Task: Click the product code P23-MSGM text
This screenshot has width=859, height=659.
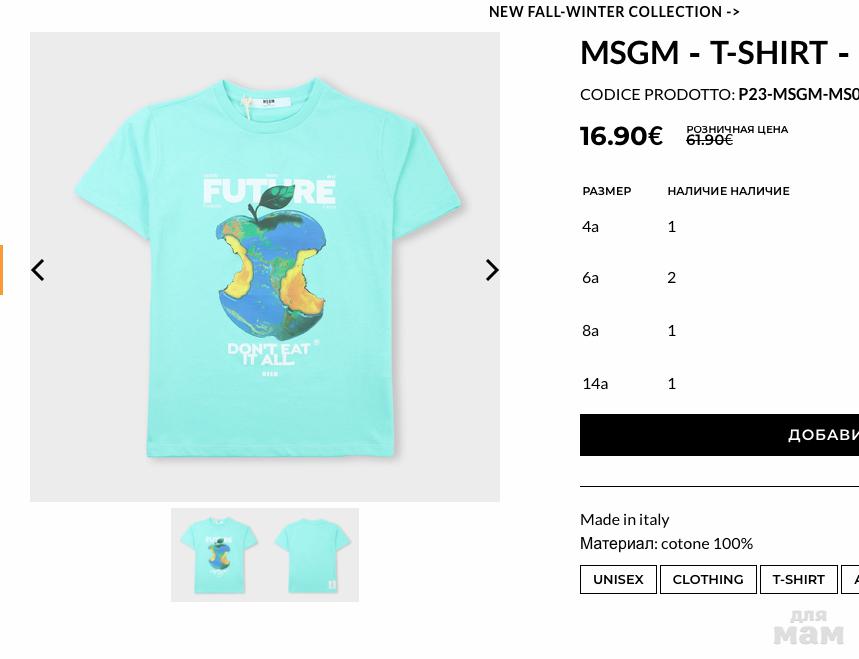Action: 798,94
